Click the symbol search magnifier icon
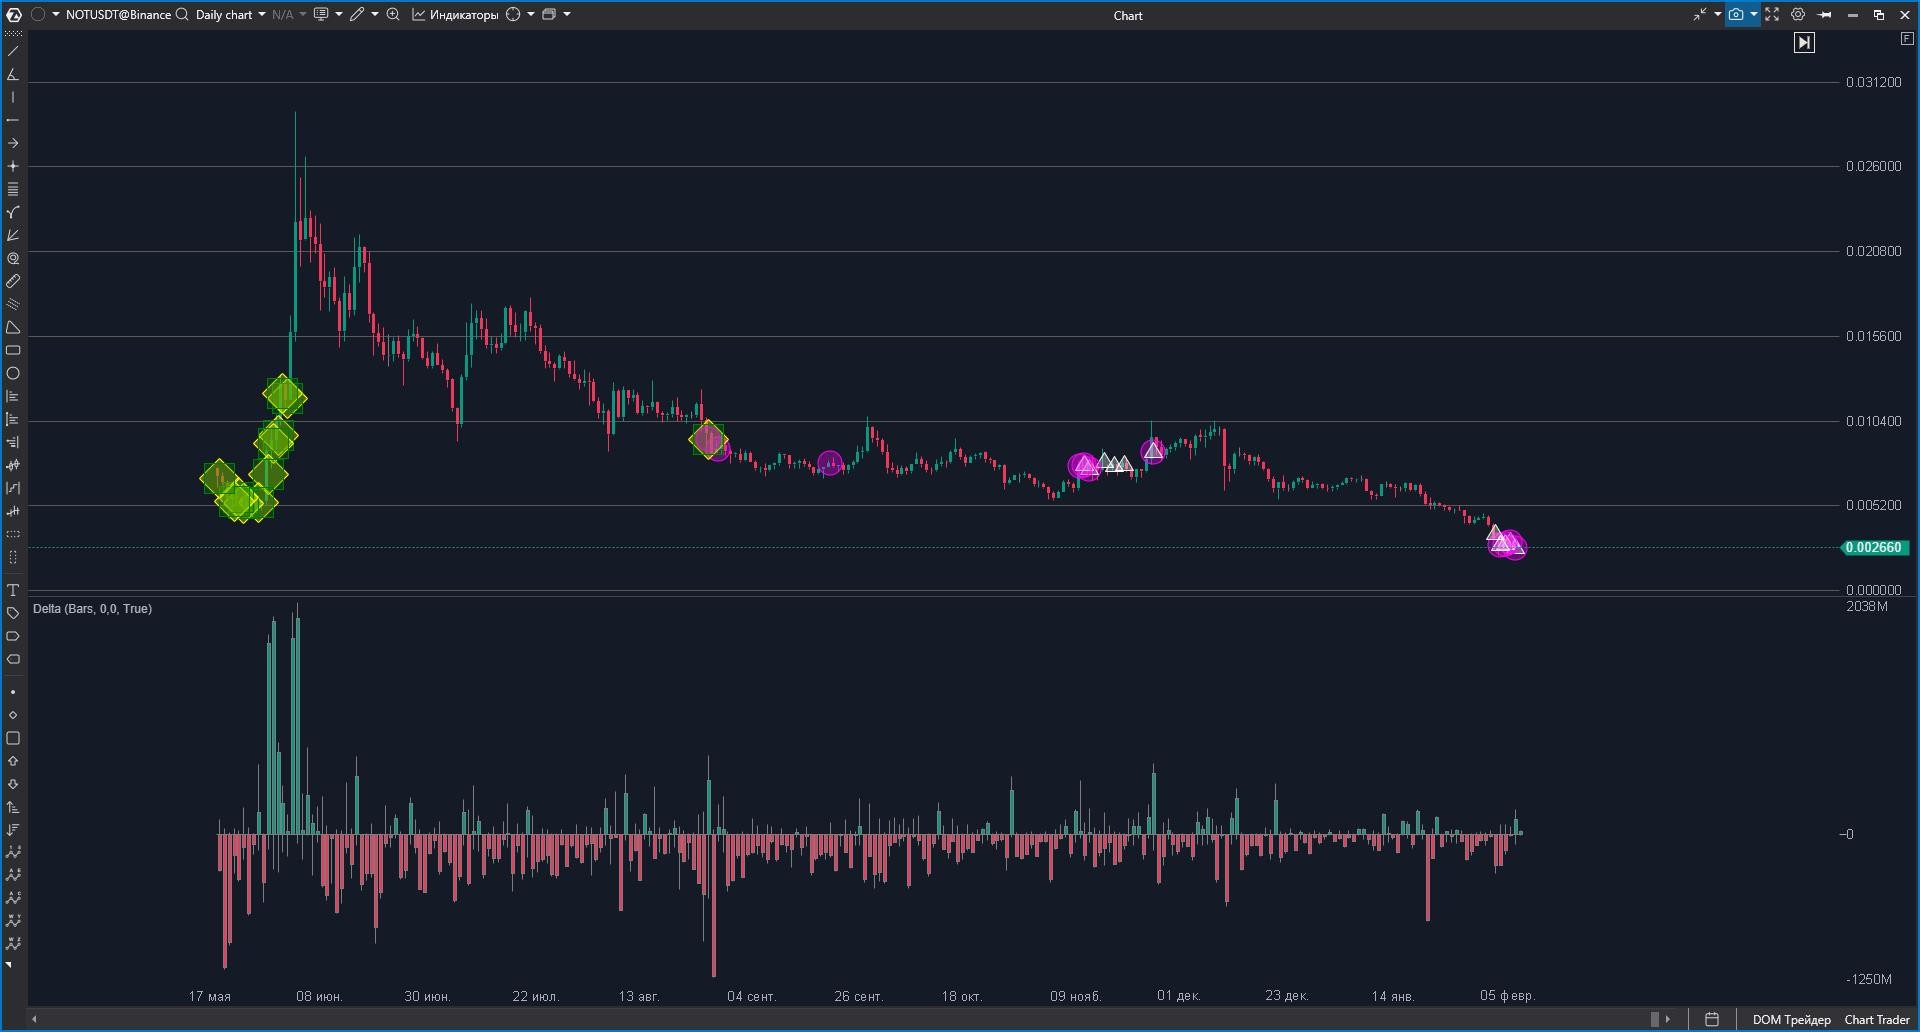This screenshot has height=1032, width=1920. (x=182, y=15)
